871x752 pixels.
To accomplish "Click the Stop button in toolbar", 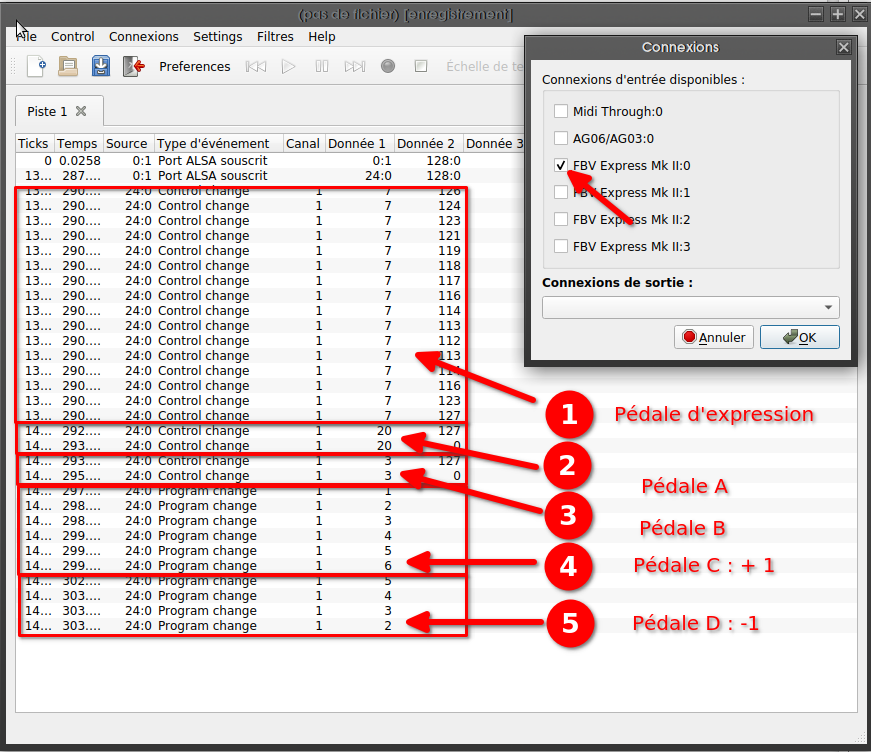I will (421, 67).
